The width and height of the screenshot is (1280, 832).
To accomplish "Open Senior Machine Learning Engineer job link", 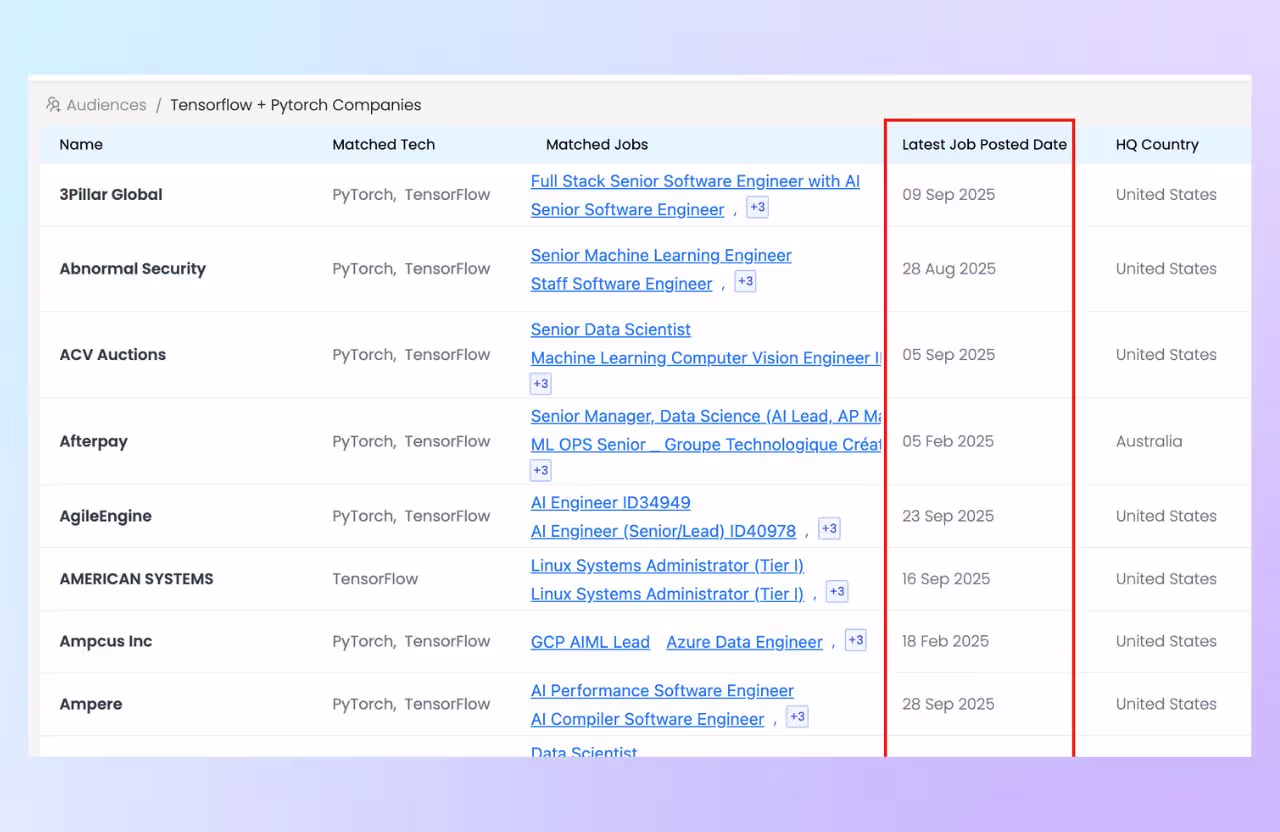I will coord(661,255).
